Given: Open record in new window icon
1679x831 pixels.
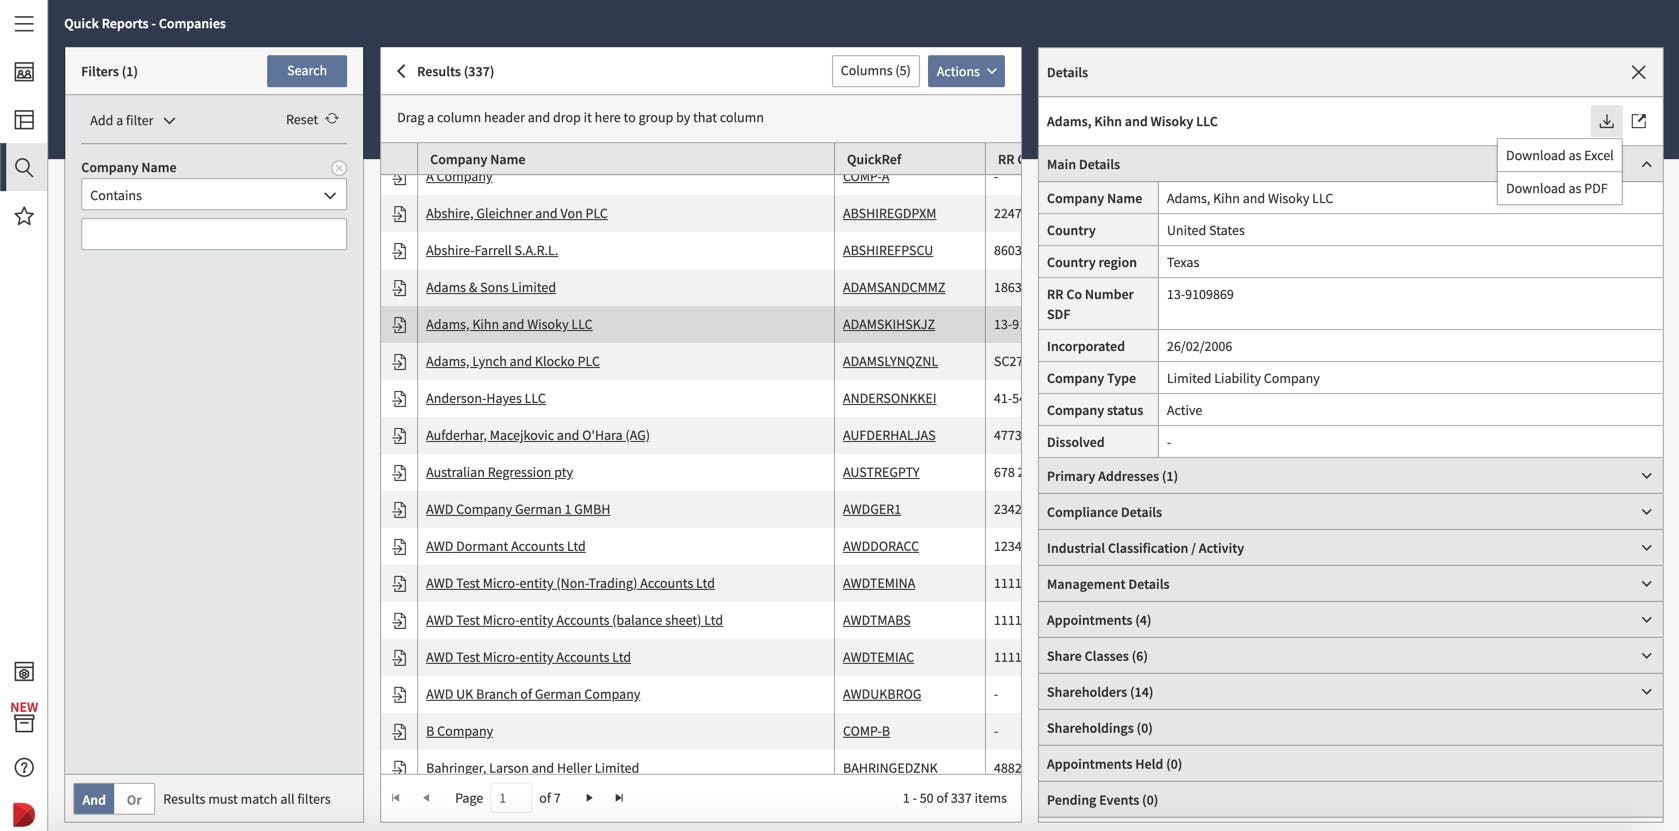Looking at the screenshot, I should click(1639, 121).
